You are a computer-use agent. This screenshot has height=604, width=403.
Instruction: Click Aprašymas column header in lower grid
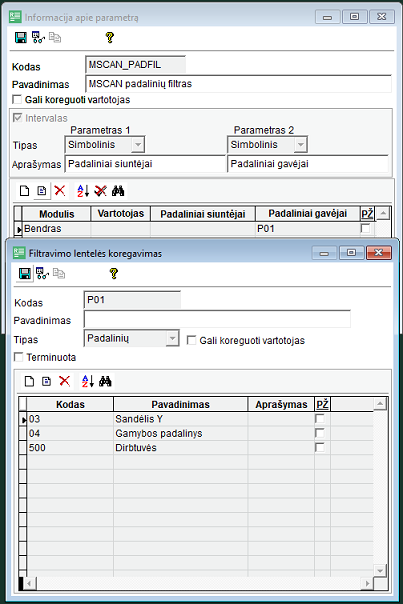click(x=281, y=404)
